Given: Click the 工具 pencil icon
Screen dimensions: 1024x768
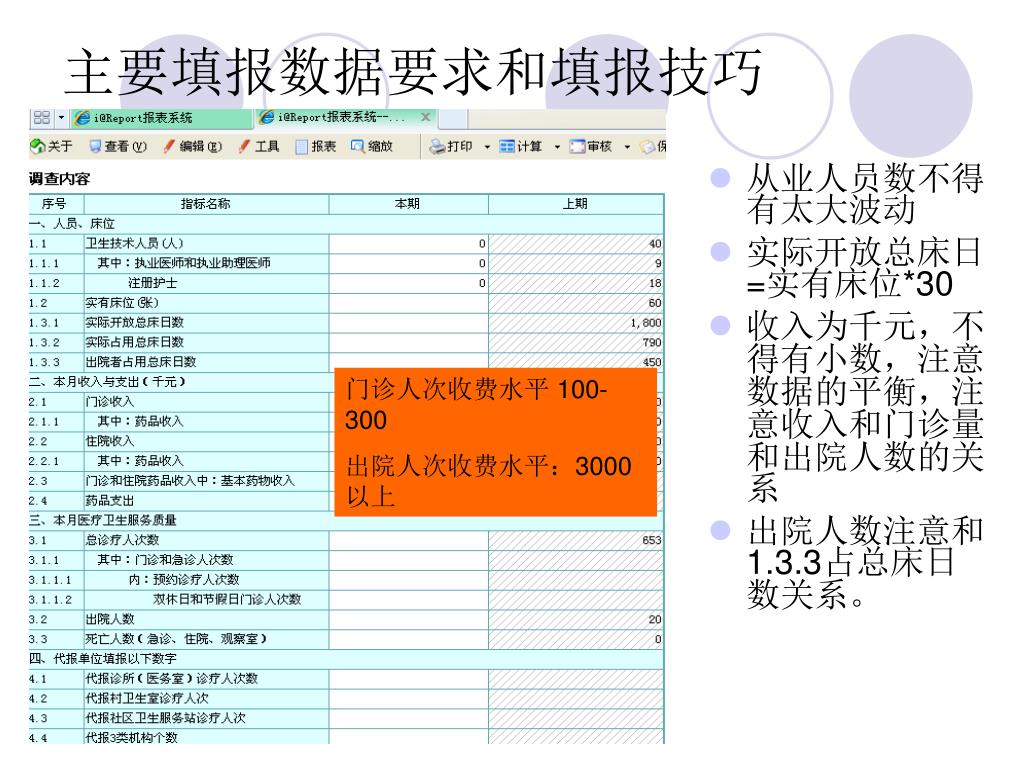Looking at the screenshot, I should tap(244, 146).
